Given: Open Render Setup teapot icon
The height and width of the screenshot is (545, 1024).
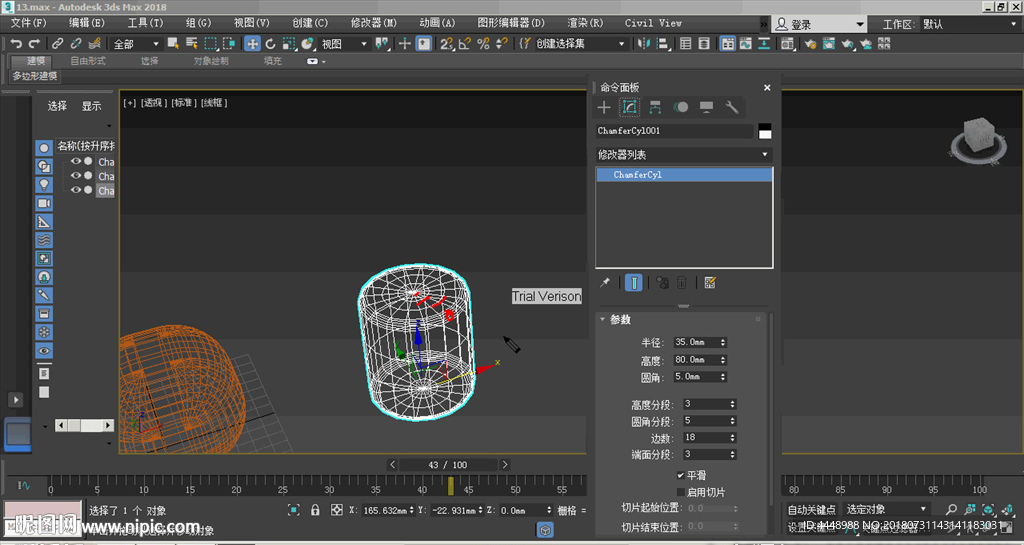Looking at the screenshot, I should [810, 44].
